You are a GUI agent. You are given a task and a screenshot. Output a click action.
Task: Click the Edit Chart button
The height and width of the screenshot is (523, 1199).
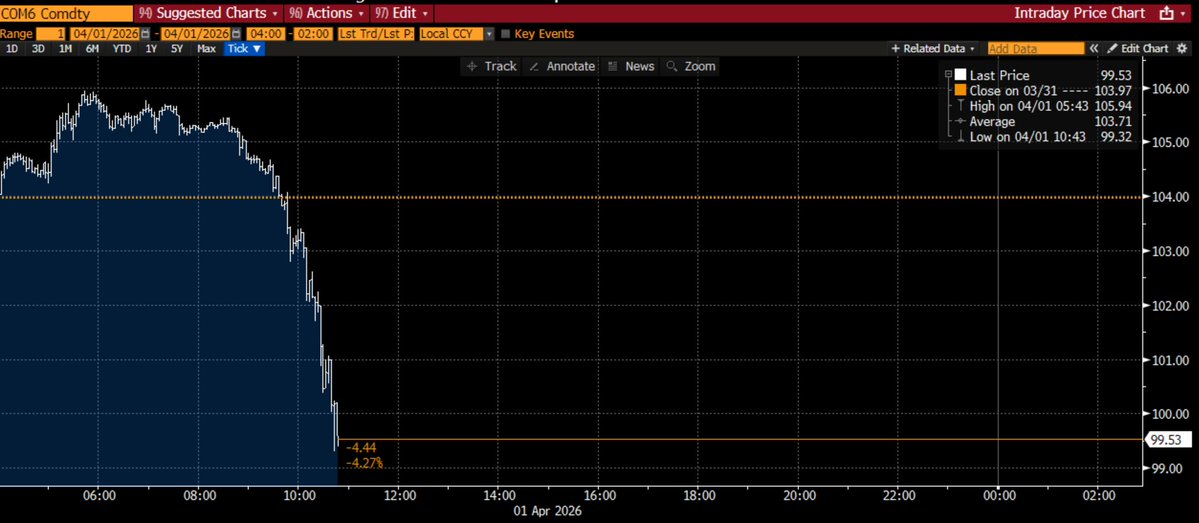click(1138, 48)
